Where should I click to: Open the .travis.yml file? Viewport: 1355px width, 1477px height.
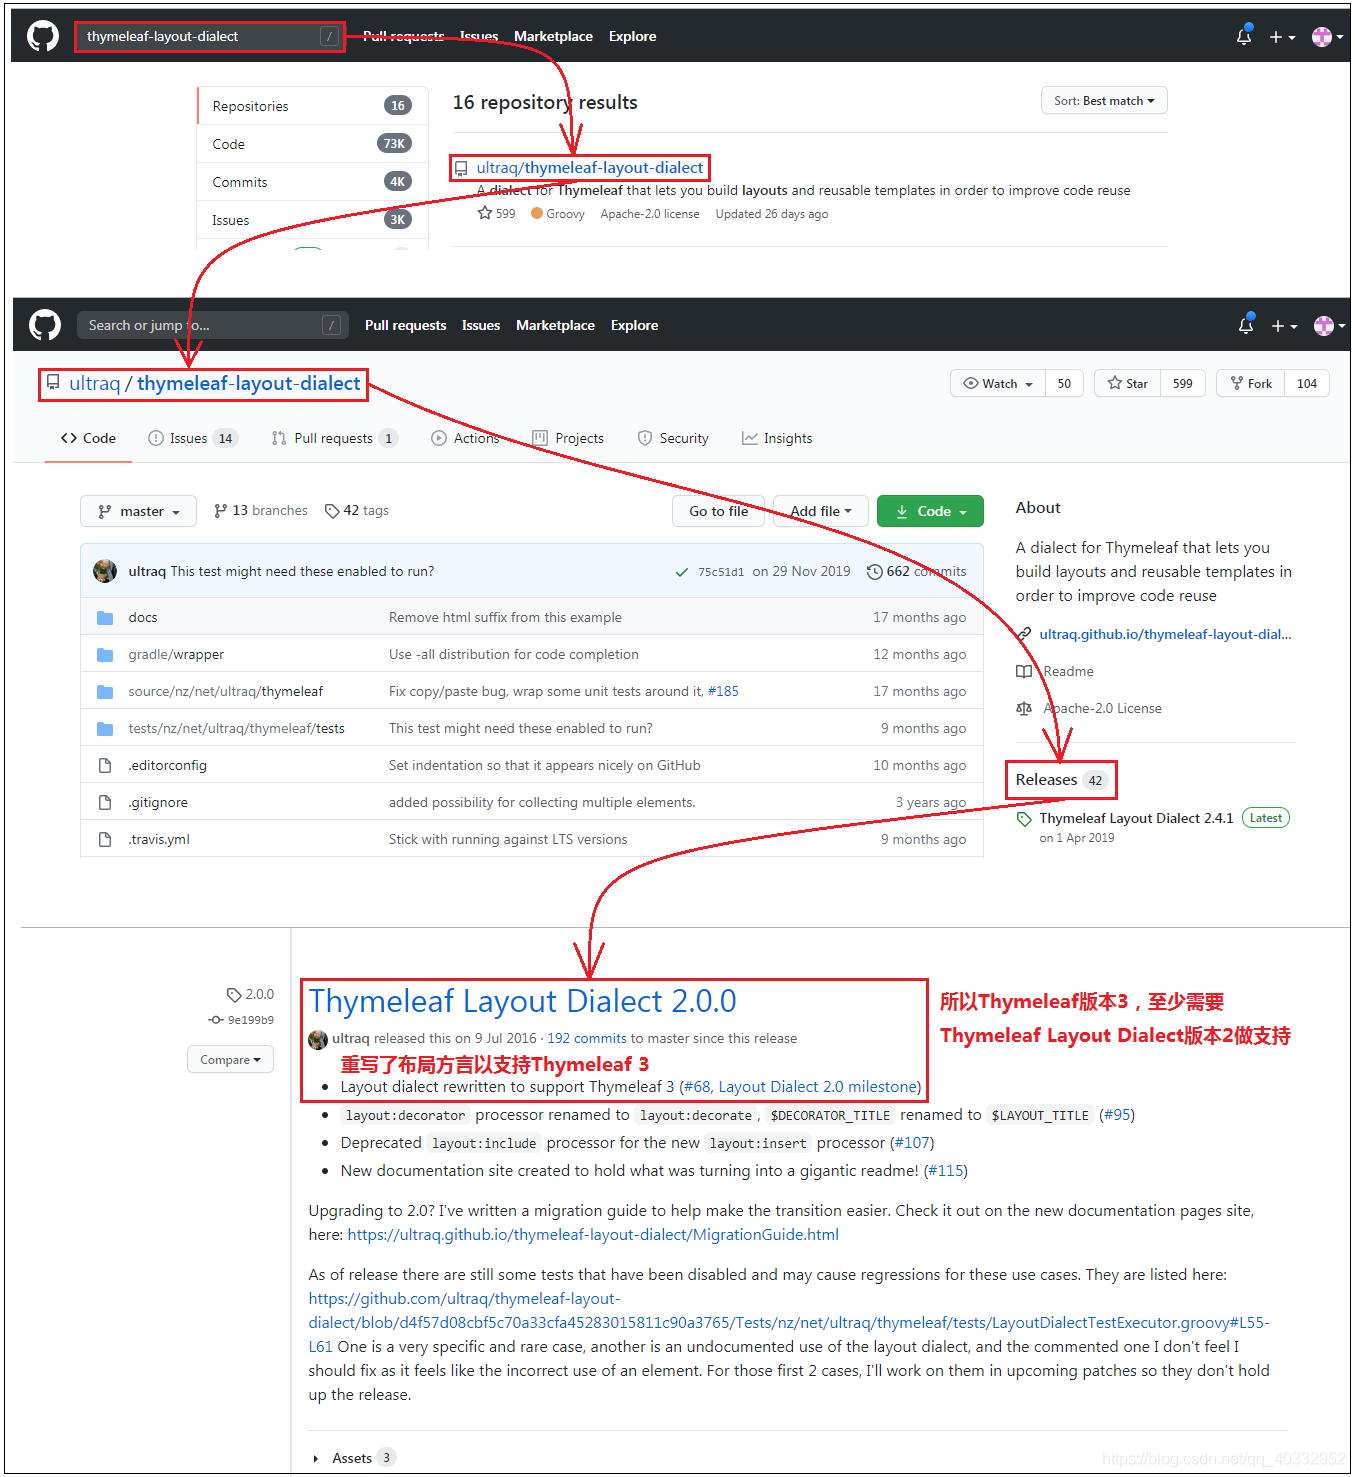point(159,840)
